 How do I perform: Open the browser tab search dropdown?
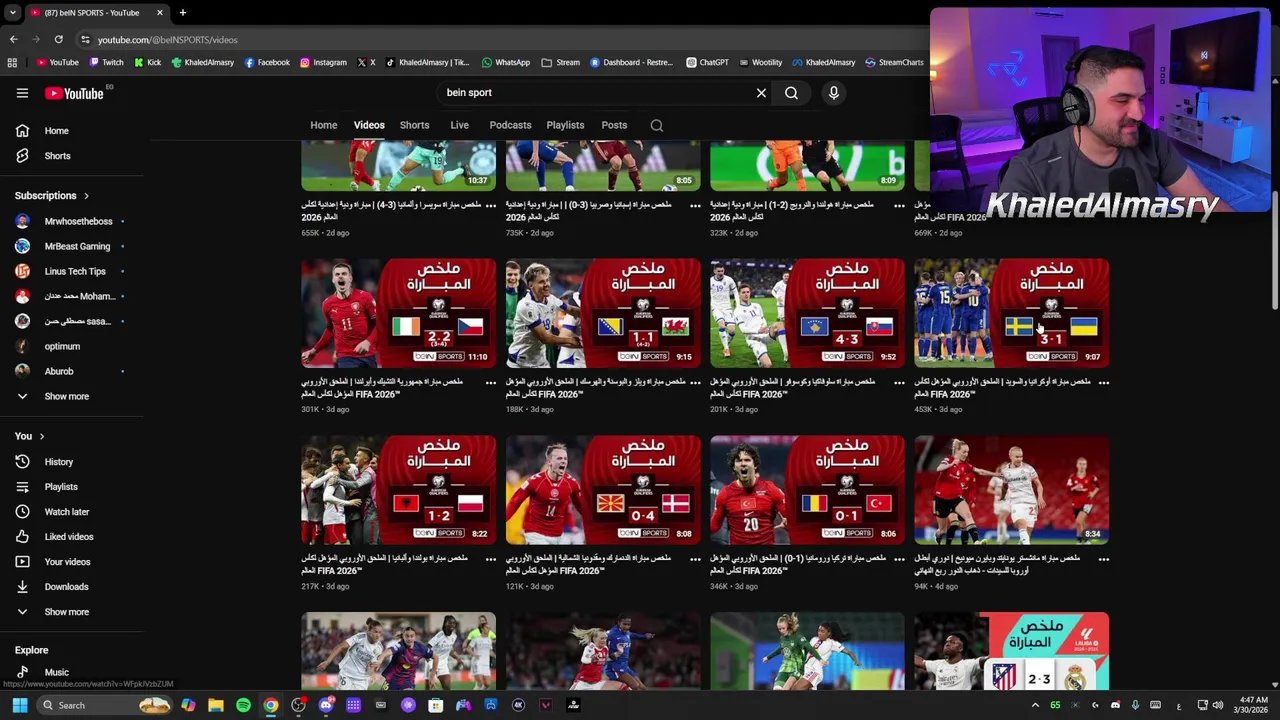tap(12, 13)
